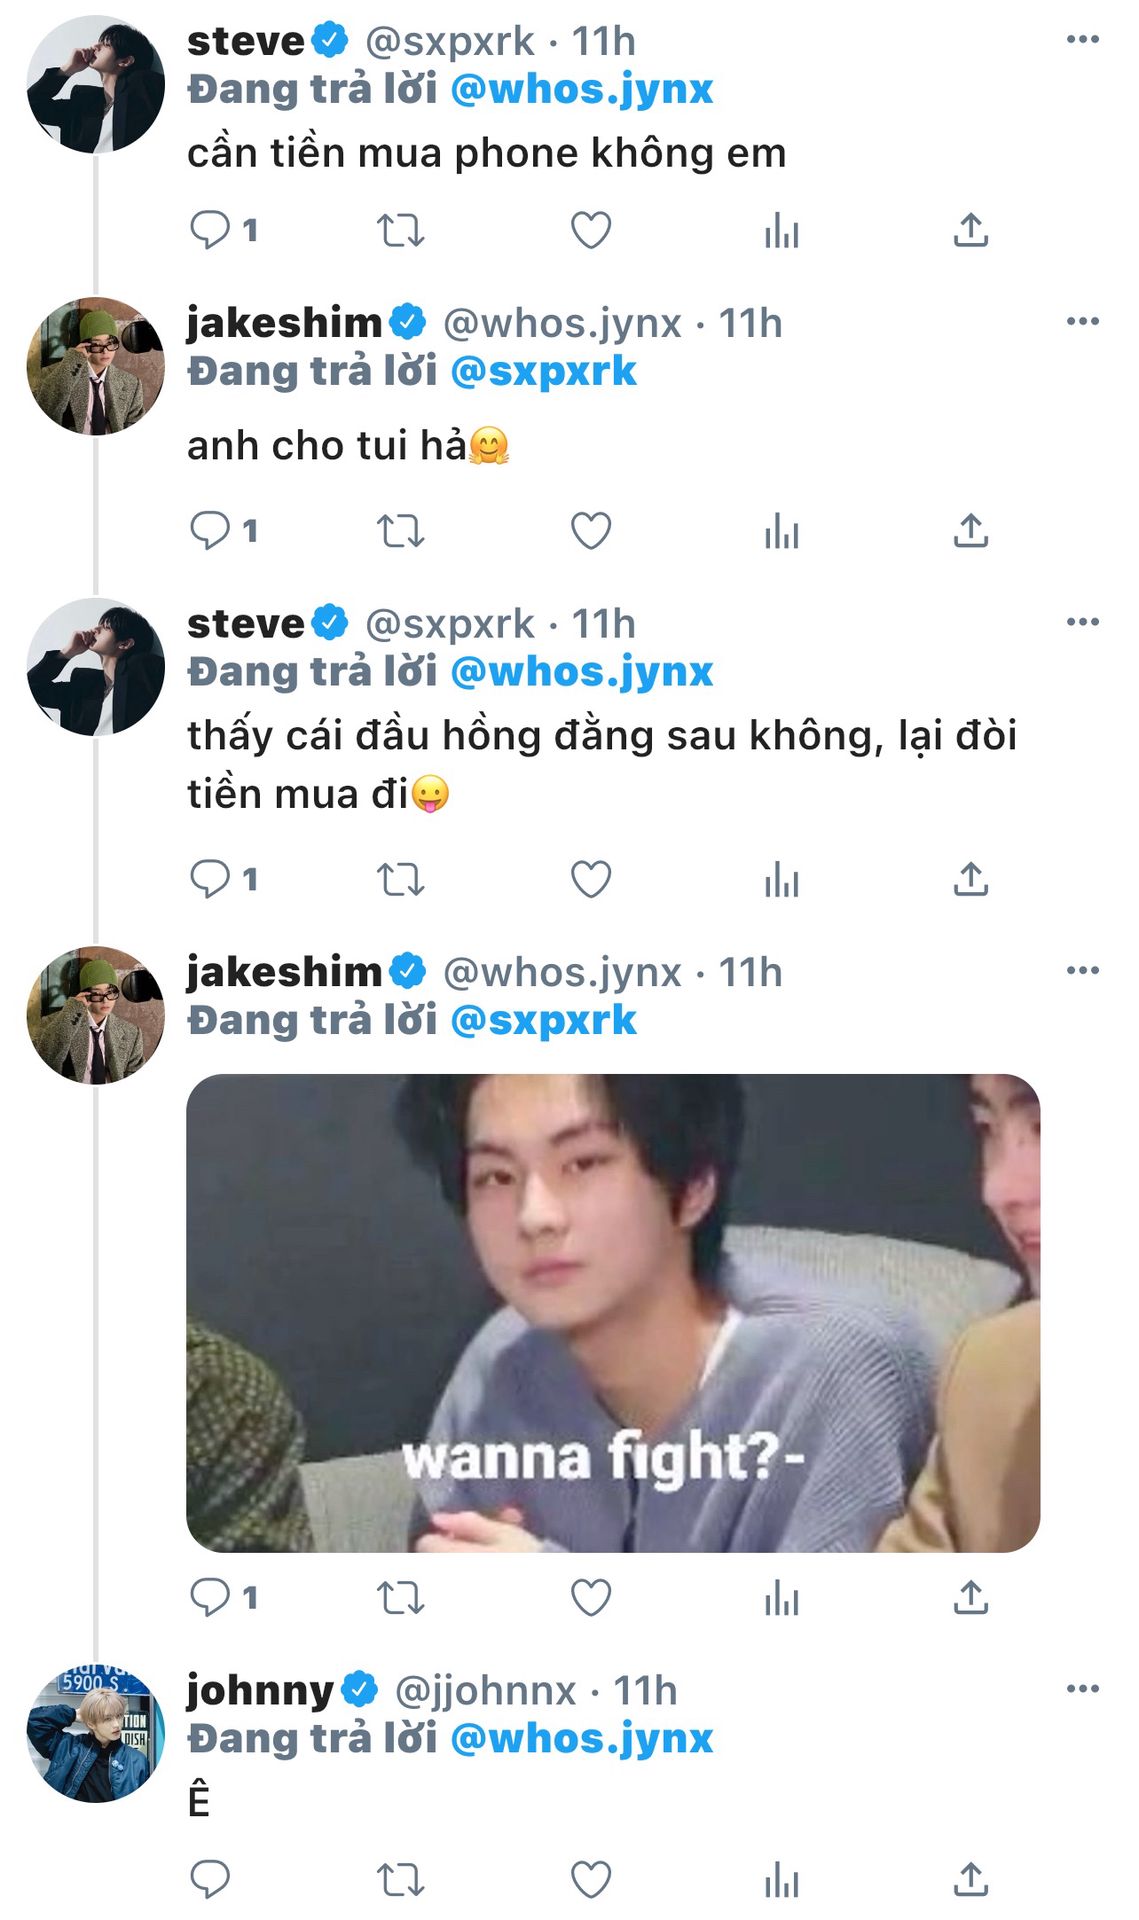Expand options for jakeshim's 'wanna fight' image tweet
1139x1920 pixels.
click(x=1082, y=971)
